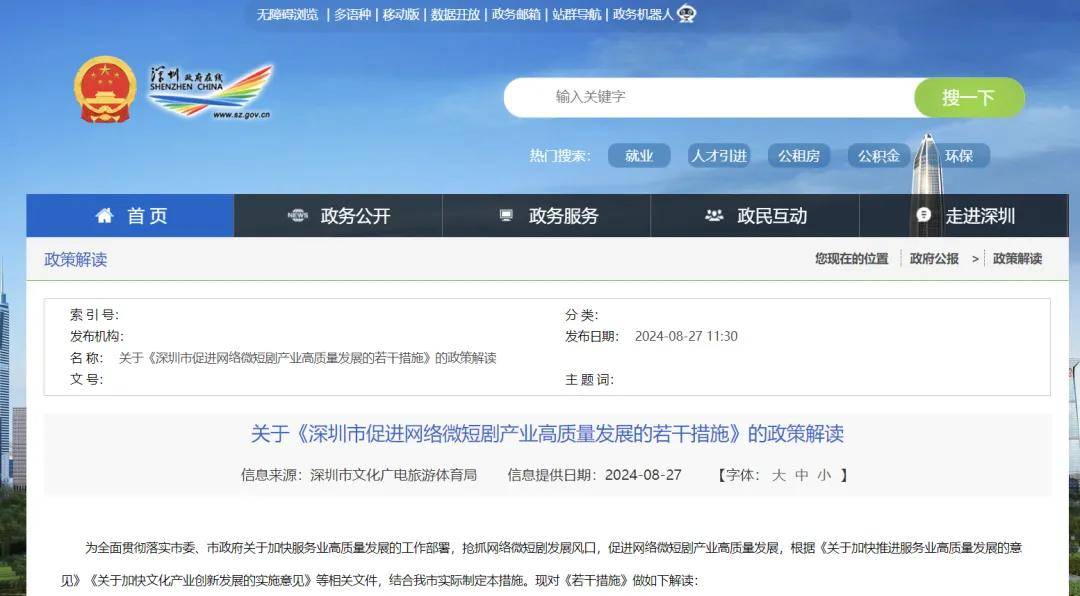This screenshot has width=1080, height=596.
Task: Click the 搜一下 search button
Action: click(x=969, y=97)
